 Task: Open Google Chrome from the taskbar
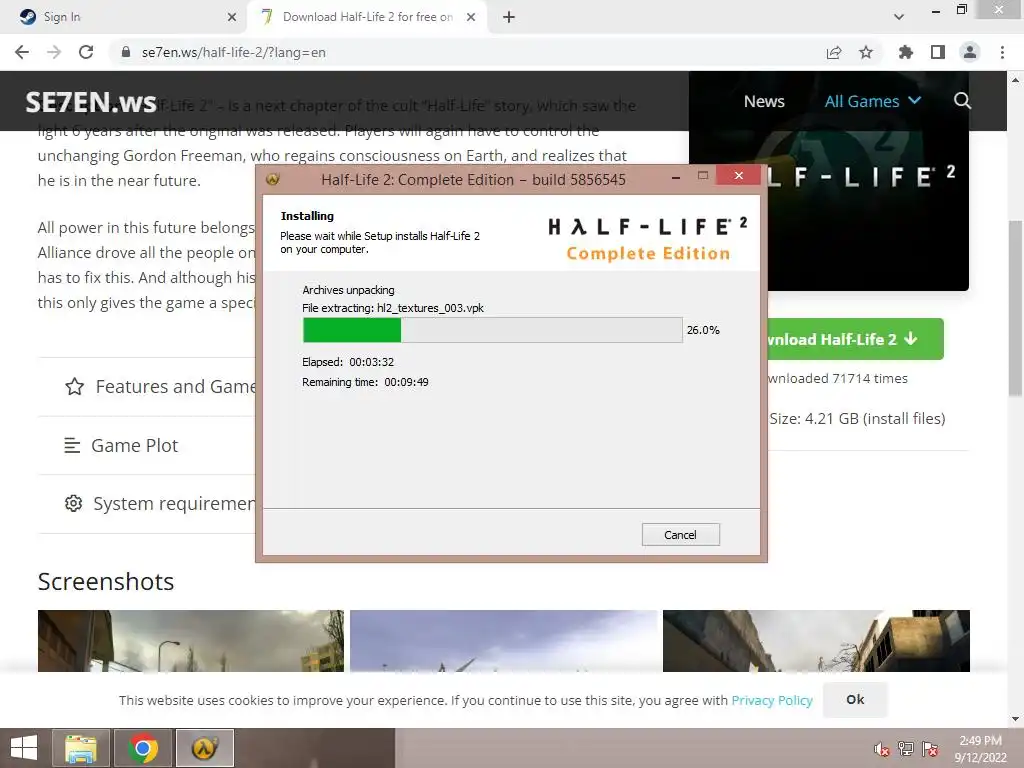pyautogui.click(x=142, y=748)
